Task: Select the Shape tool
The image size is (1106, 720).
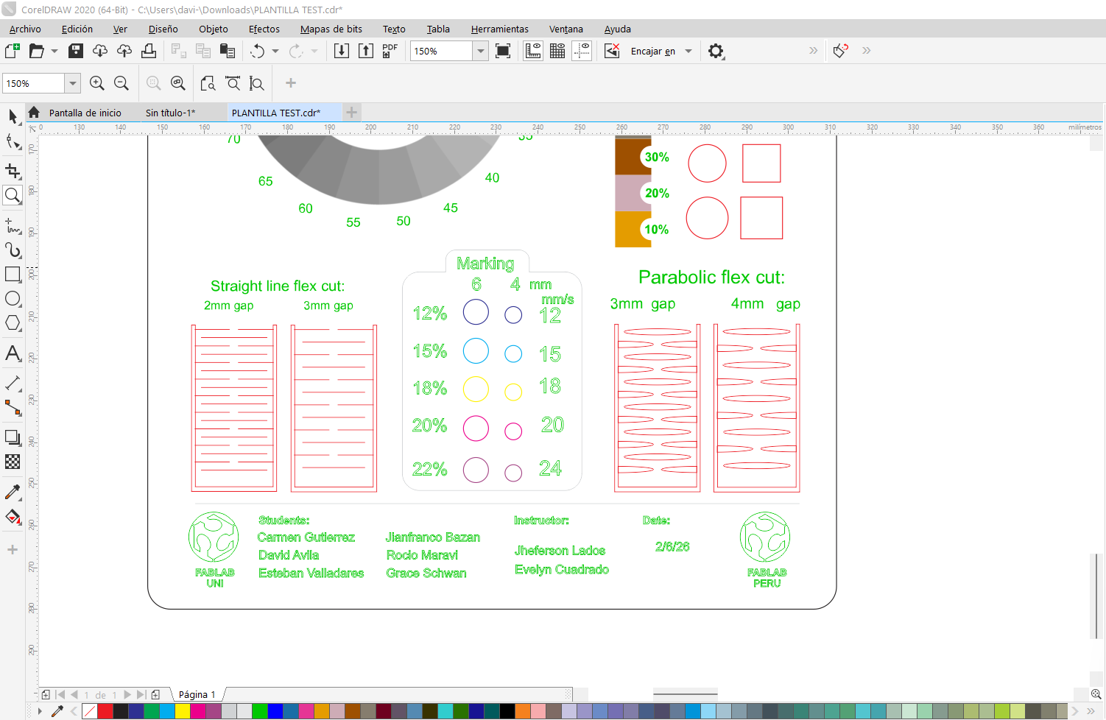Action: pyautogui.click(x=13, y=142)
